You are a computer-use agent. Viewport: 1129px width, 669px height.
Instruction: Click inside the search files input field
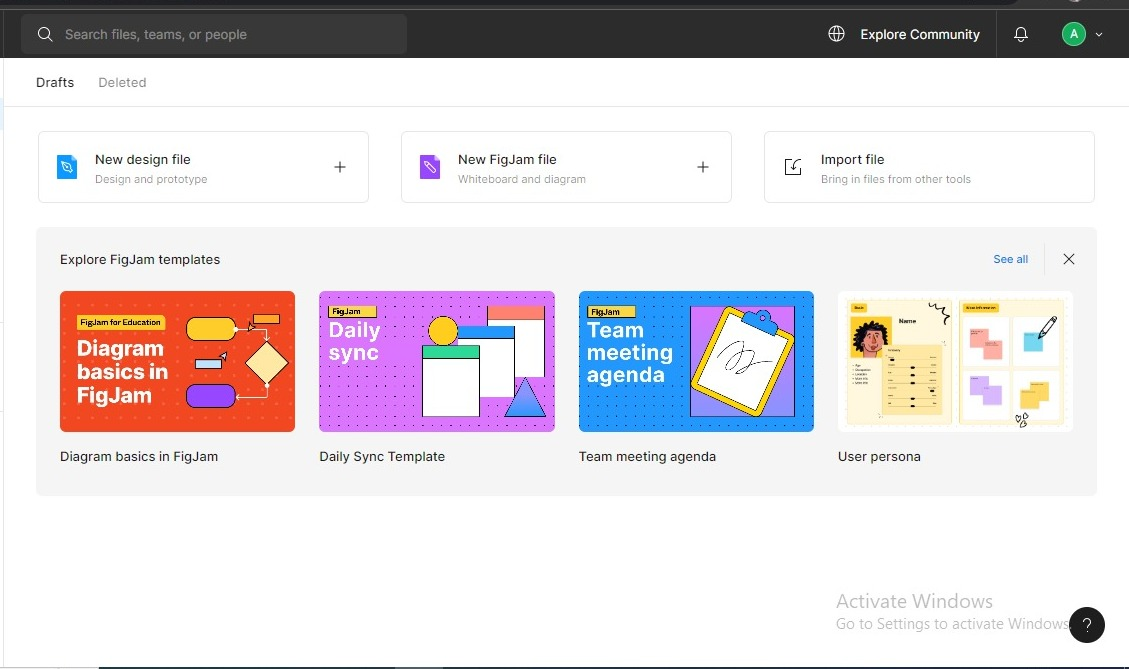pyautogui.click(x=214, y=33)
